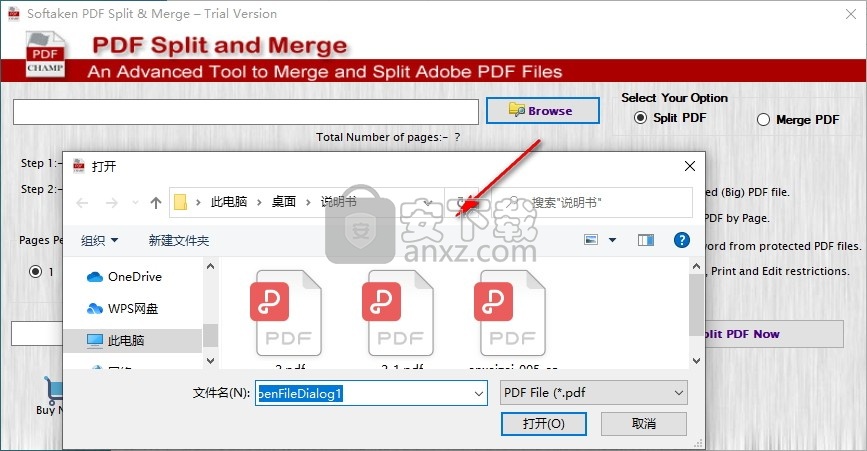Click the Softaken title bar app icon

click(x=14, y=14)
